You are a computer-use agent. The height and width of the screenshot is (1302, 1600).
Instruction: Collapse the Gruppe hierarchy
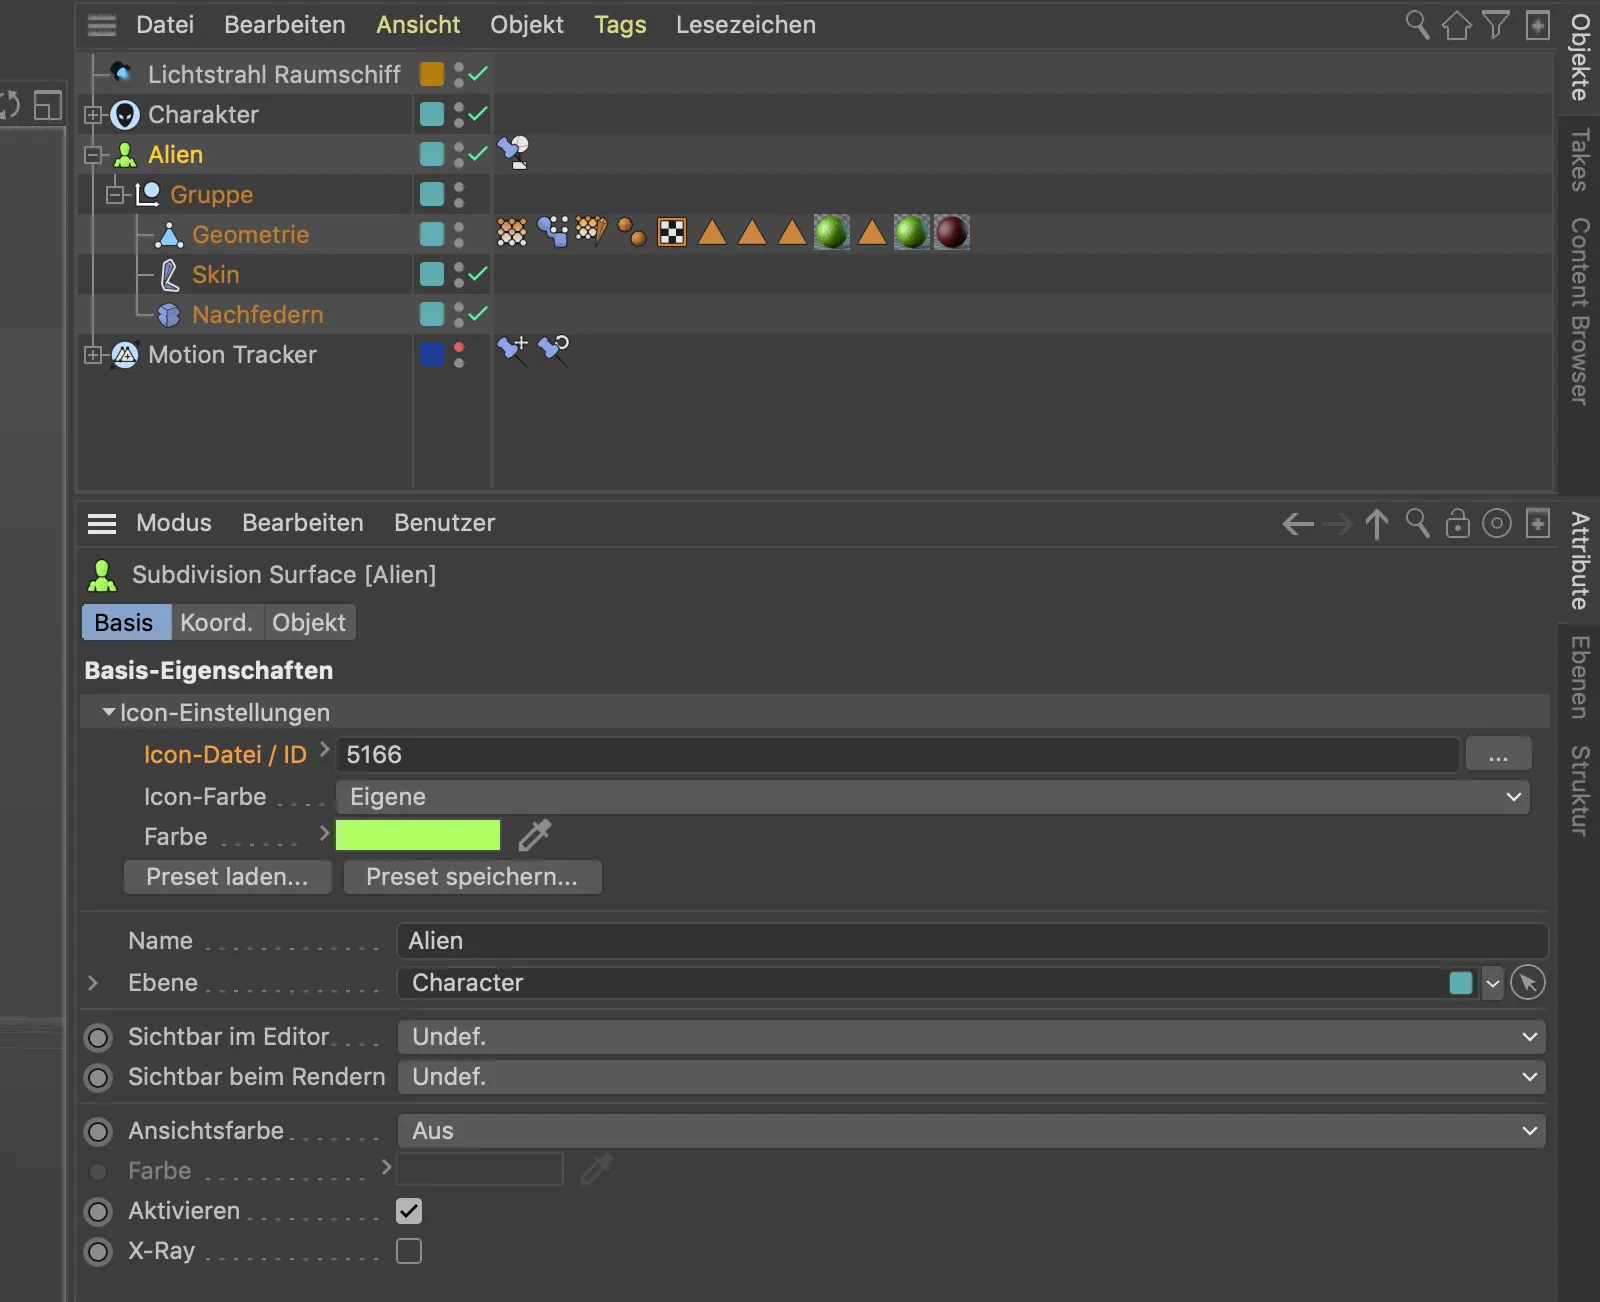(x=115, y=195)
